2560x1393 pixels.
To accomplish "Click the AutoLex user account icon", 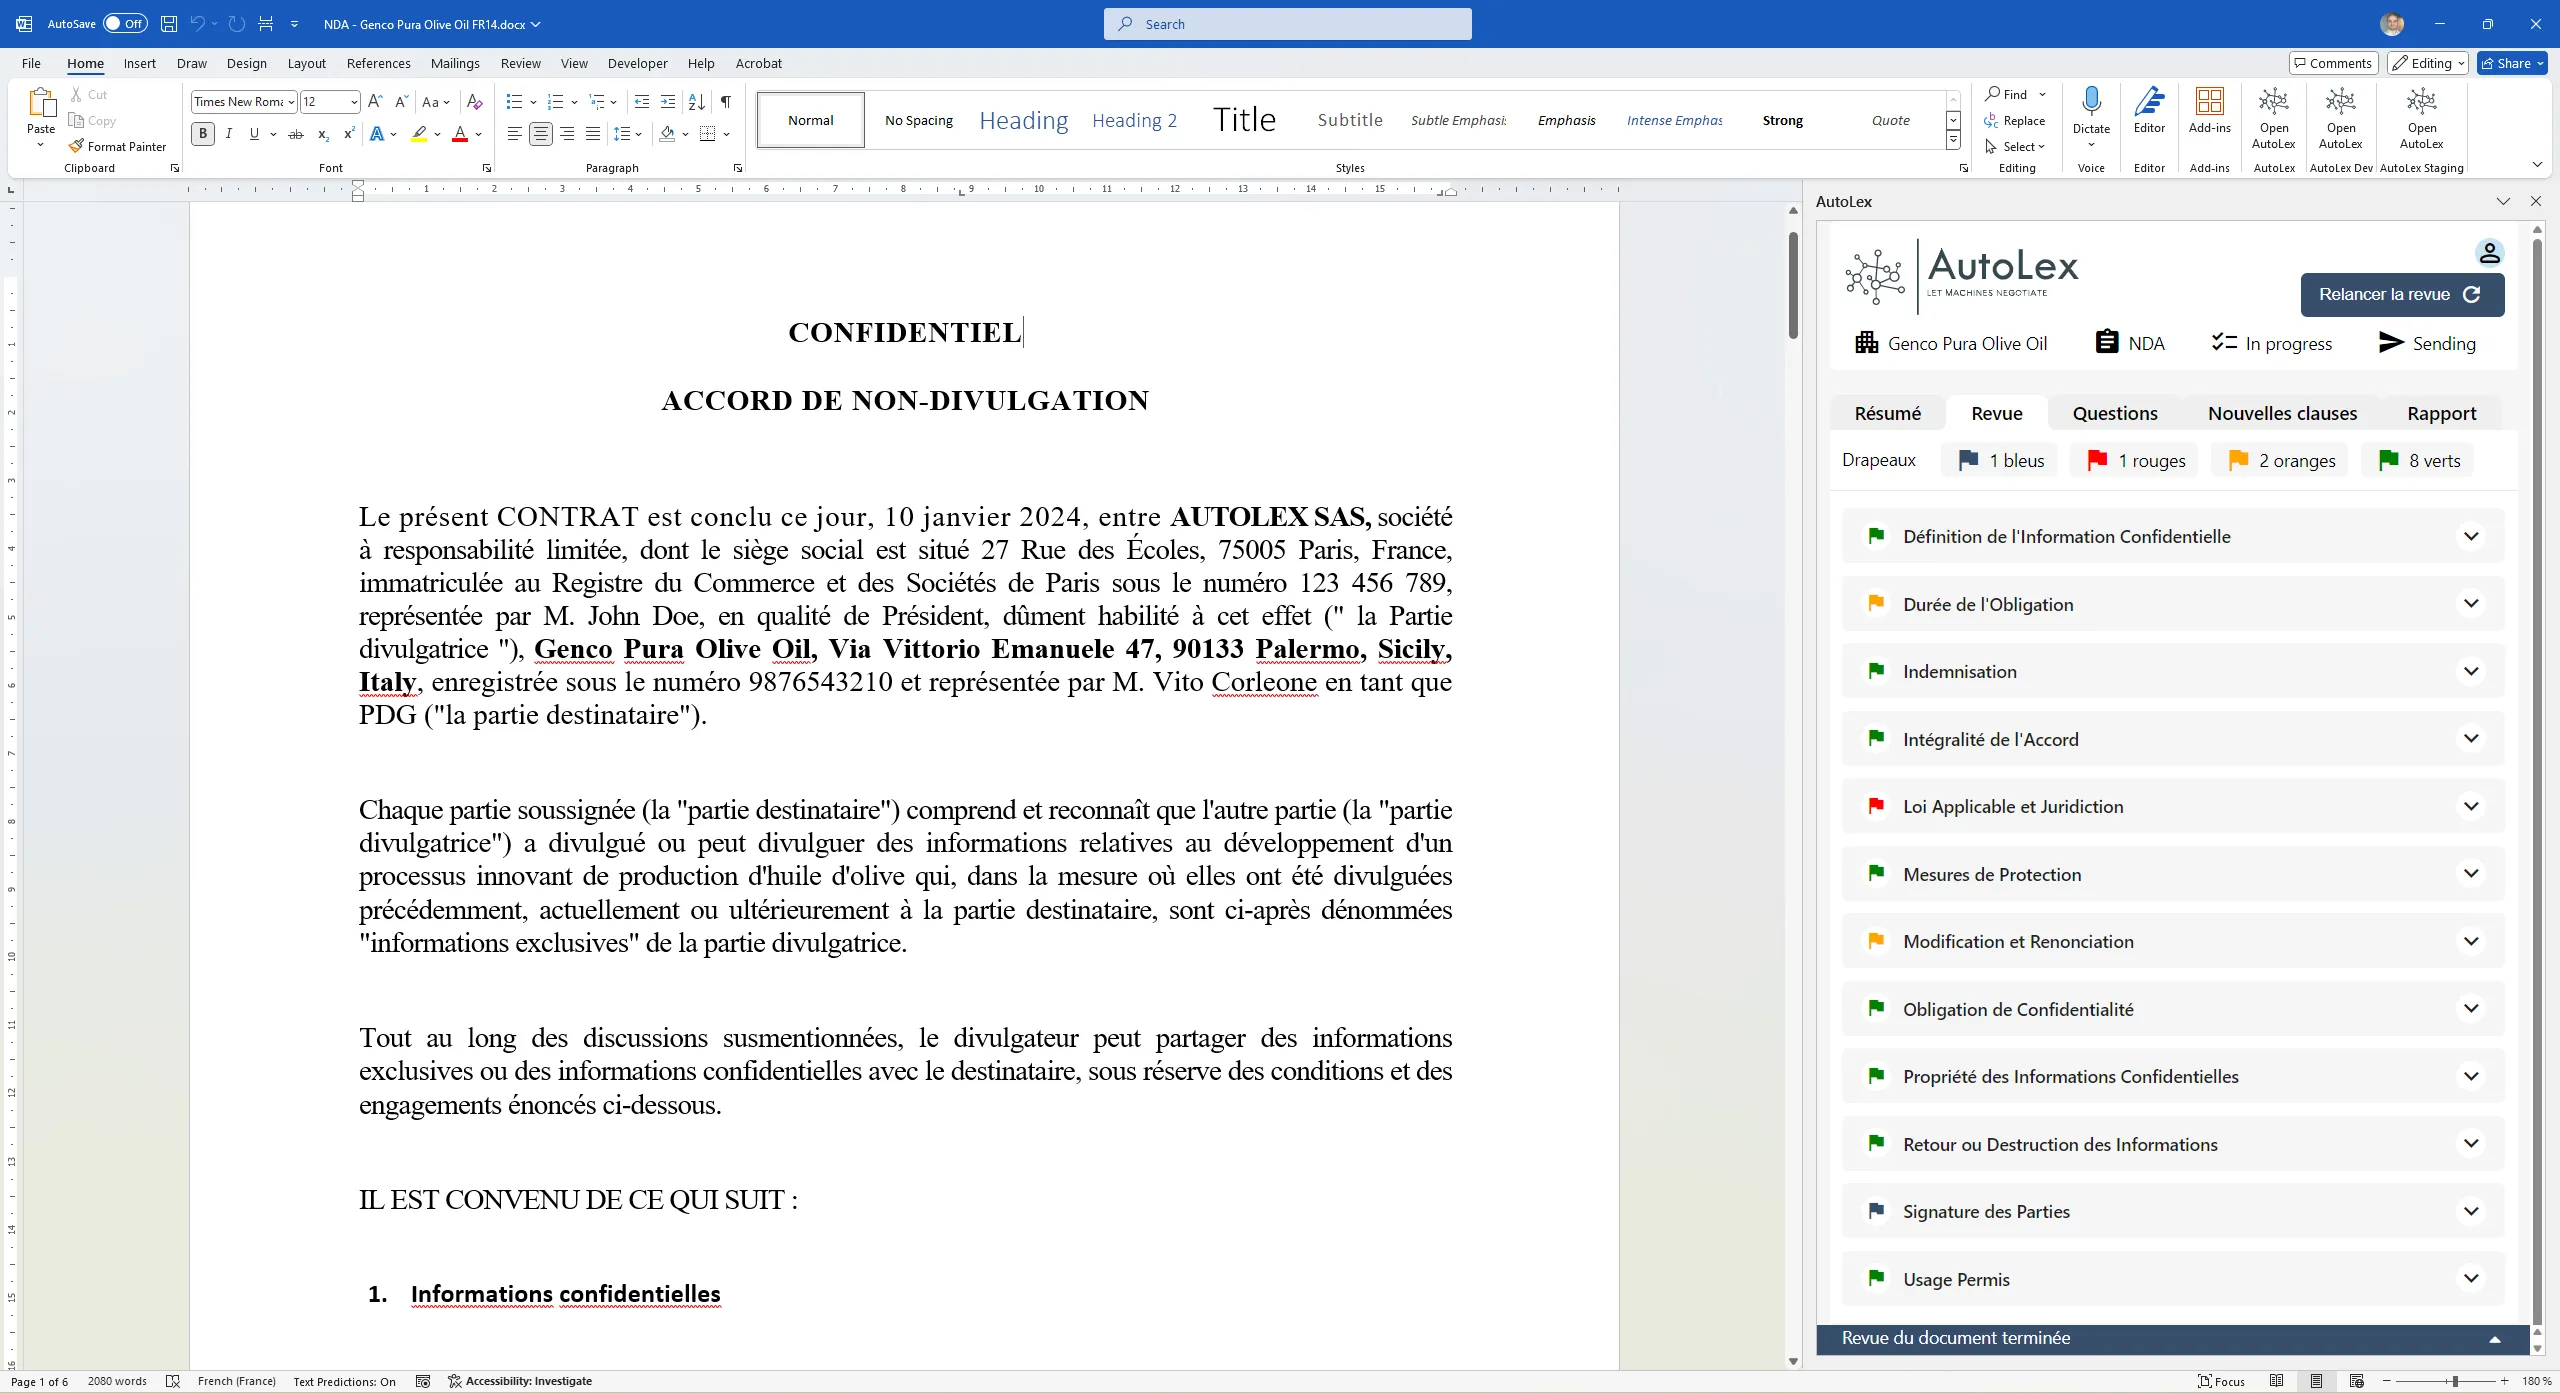I will 2489,253.
